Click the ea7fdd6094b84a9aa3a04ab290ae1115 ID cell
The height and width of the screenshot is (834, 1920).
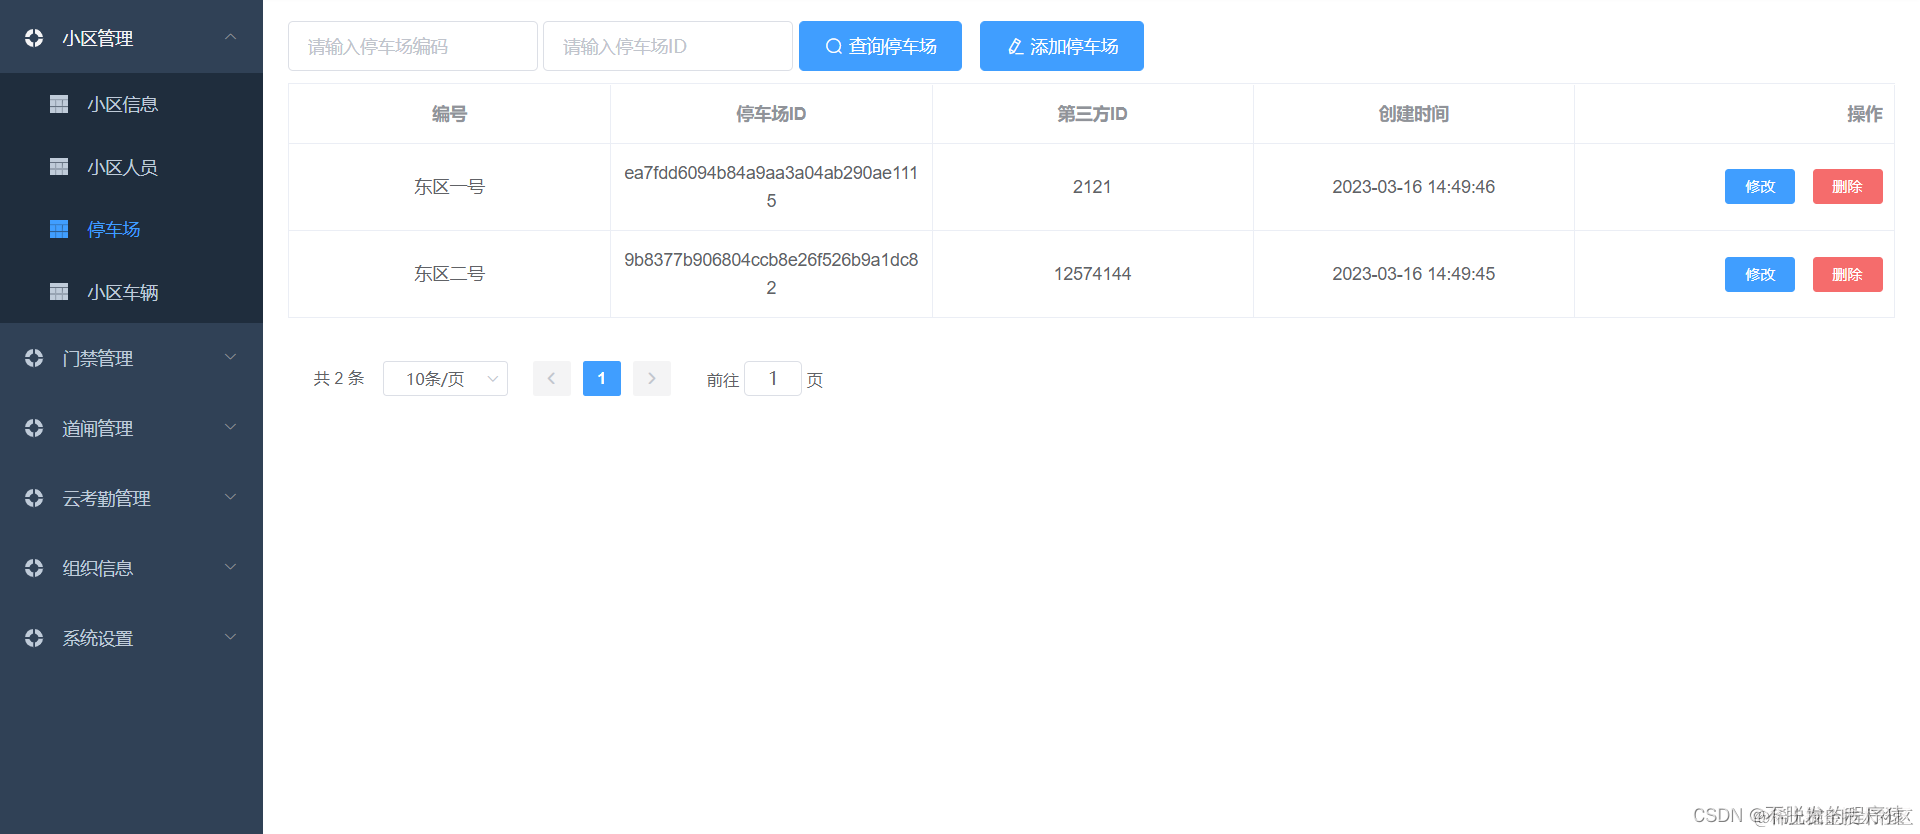771,187
